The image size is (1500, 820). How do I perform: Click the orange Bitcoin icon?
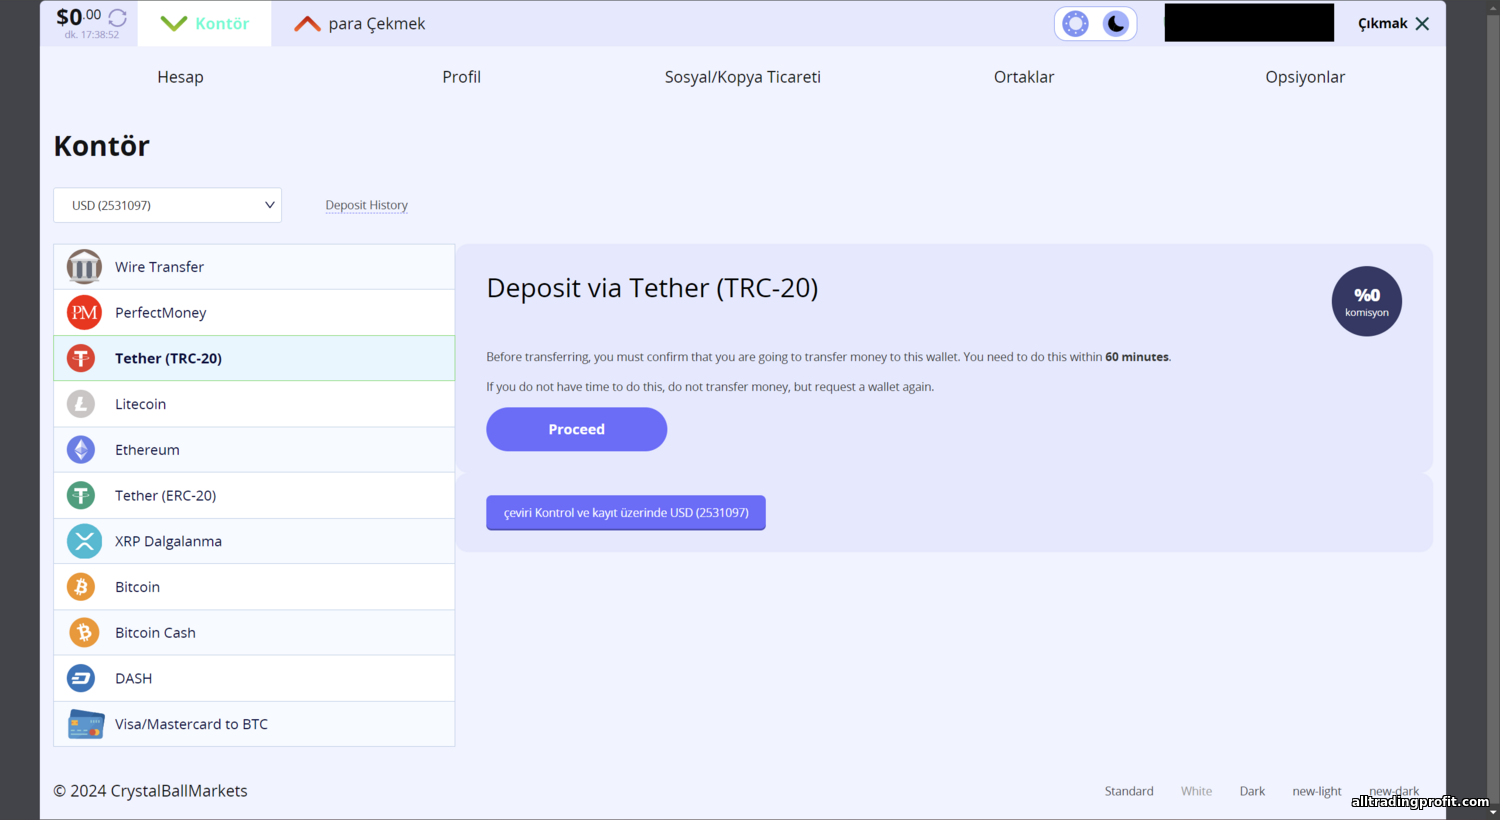pyautogui.click(x=81, y=587)
